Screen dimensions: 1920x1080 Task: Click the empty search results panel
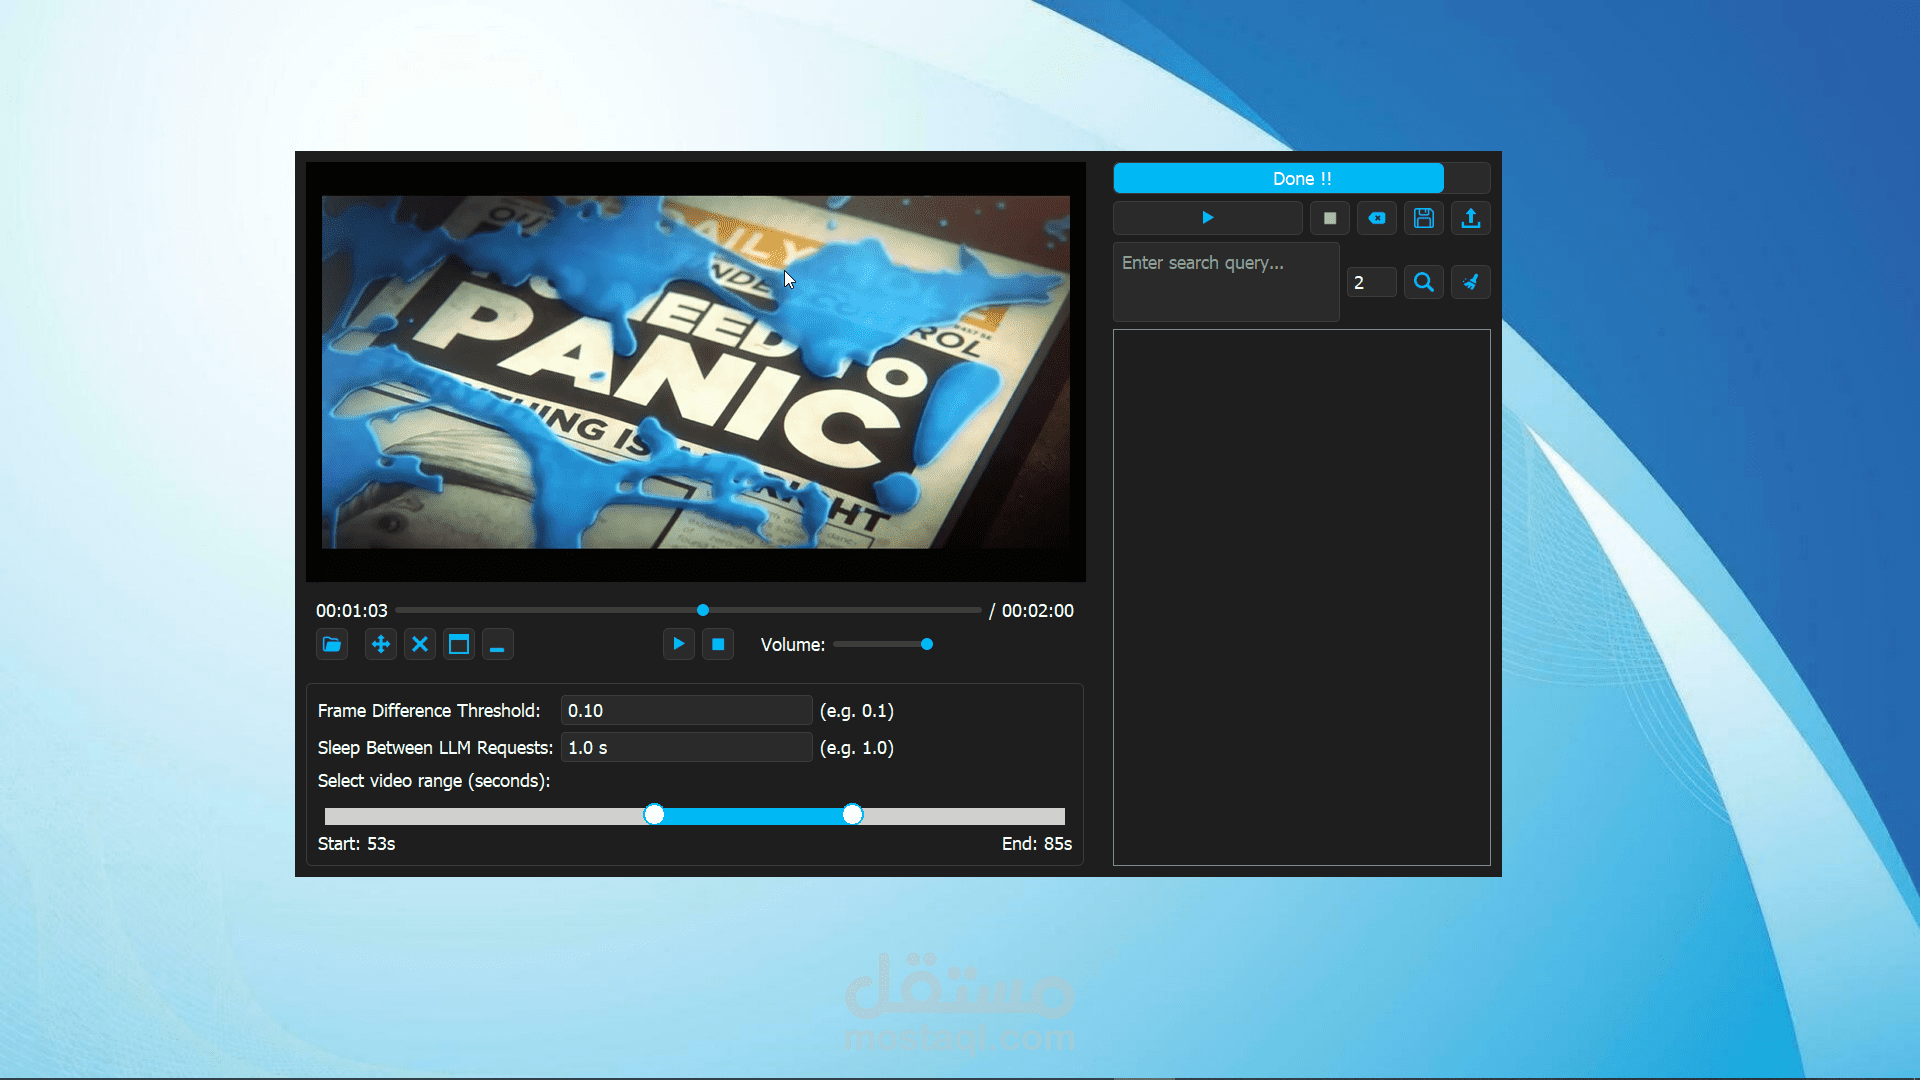coord(1302,597)
